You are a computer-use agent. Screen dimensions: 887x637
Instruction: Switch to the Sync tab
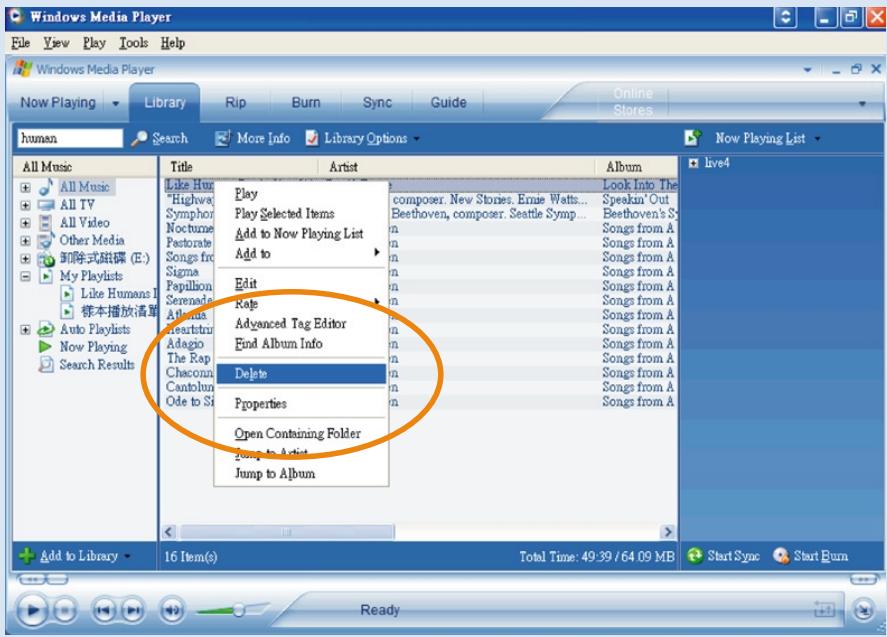tap(377, 102)
